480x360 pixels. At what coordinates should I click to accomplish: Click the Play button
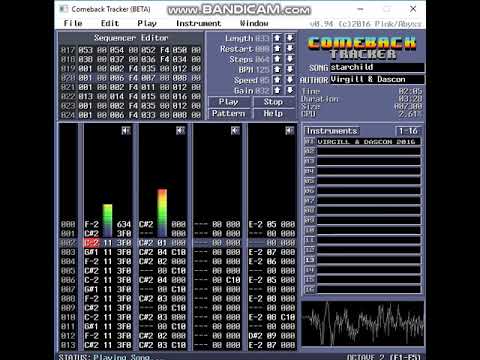(x=229, y=102)
